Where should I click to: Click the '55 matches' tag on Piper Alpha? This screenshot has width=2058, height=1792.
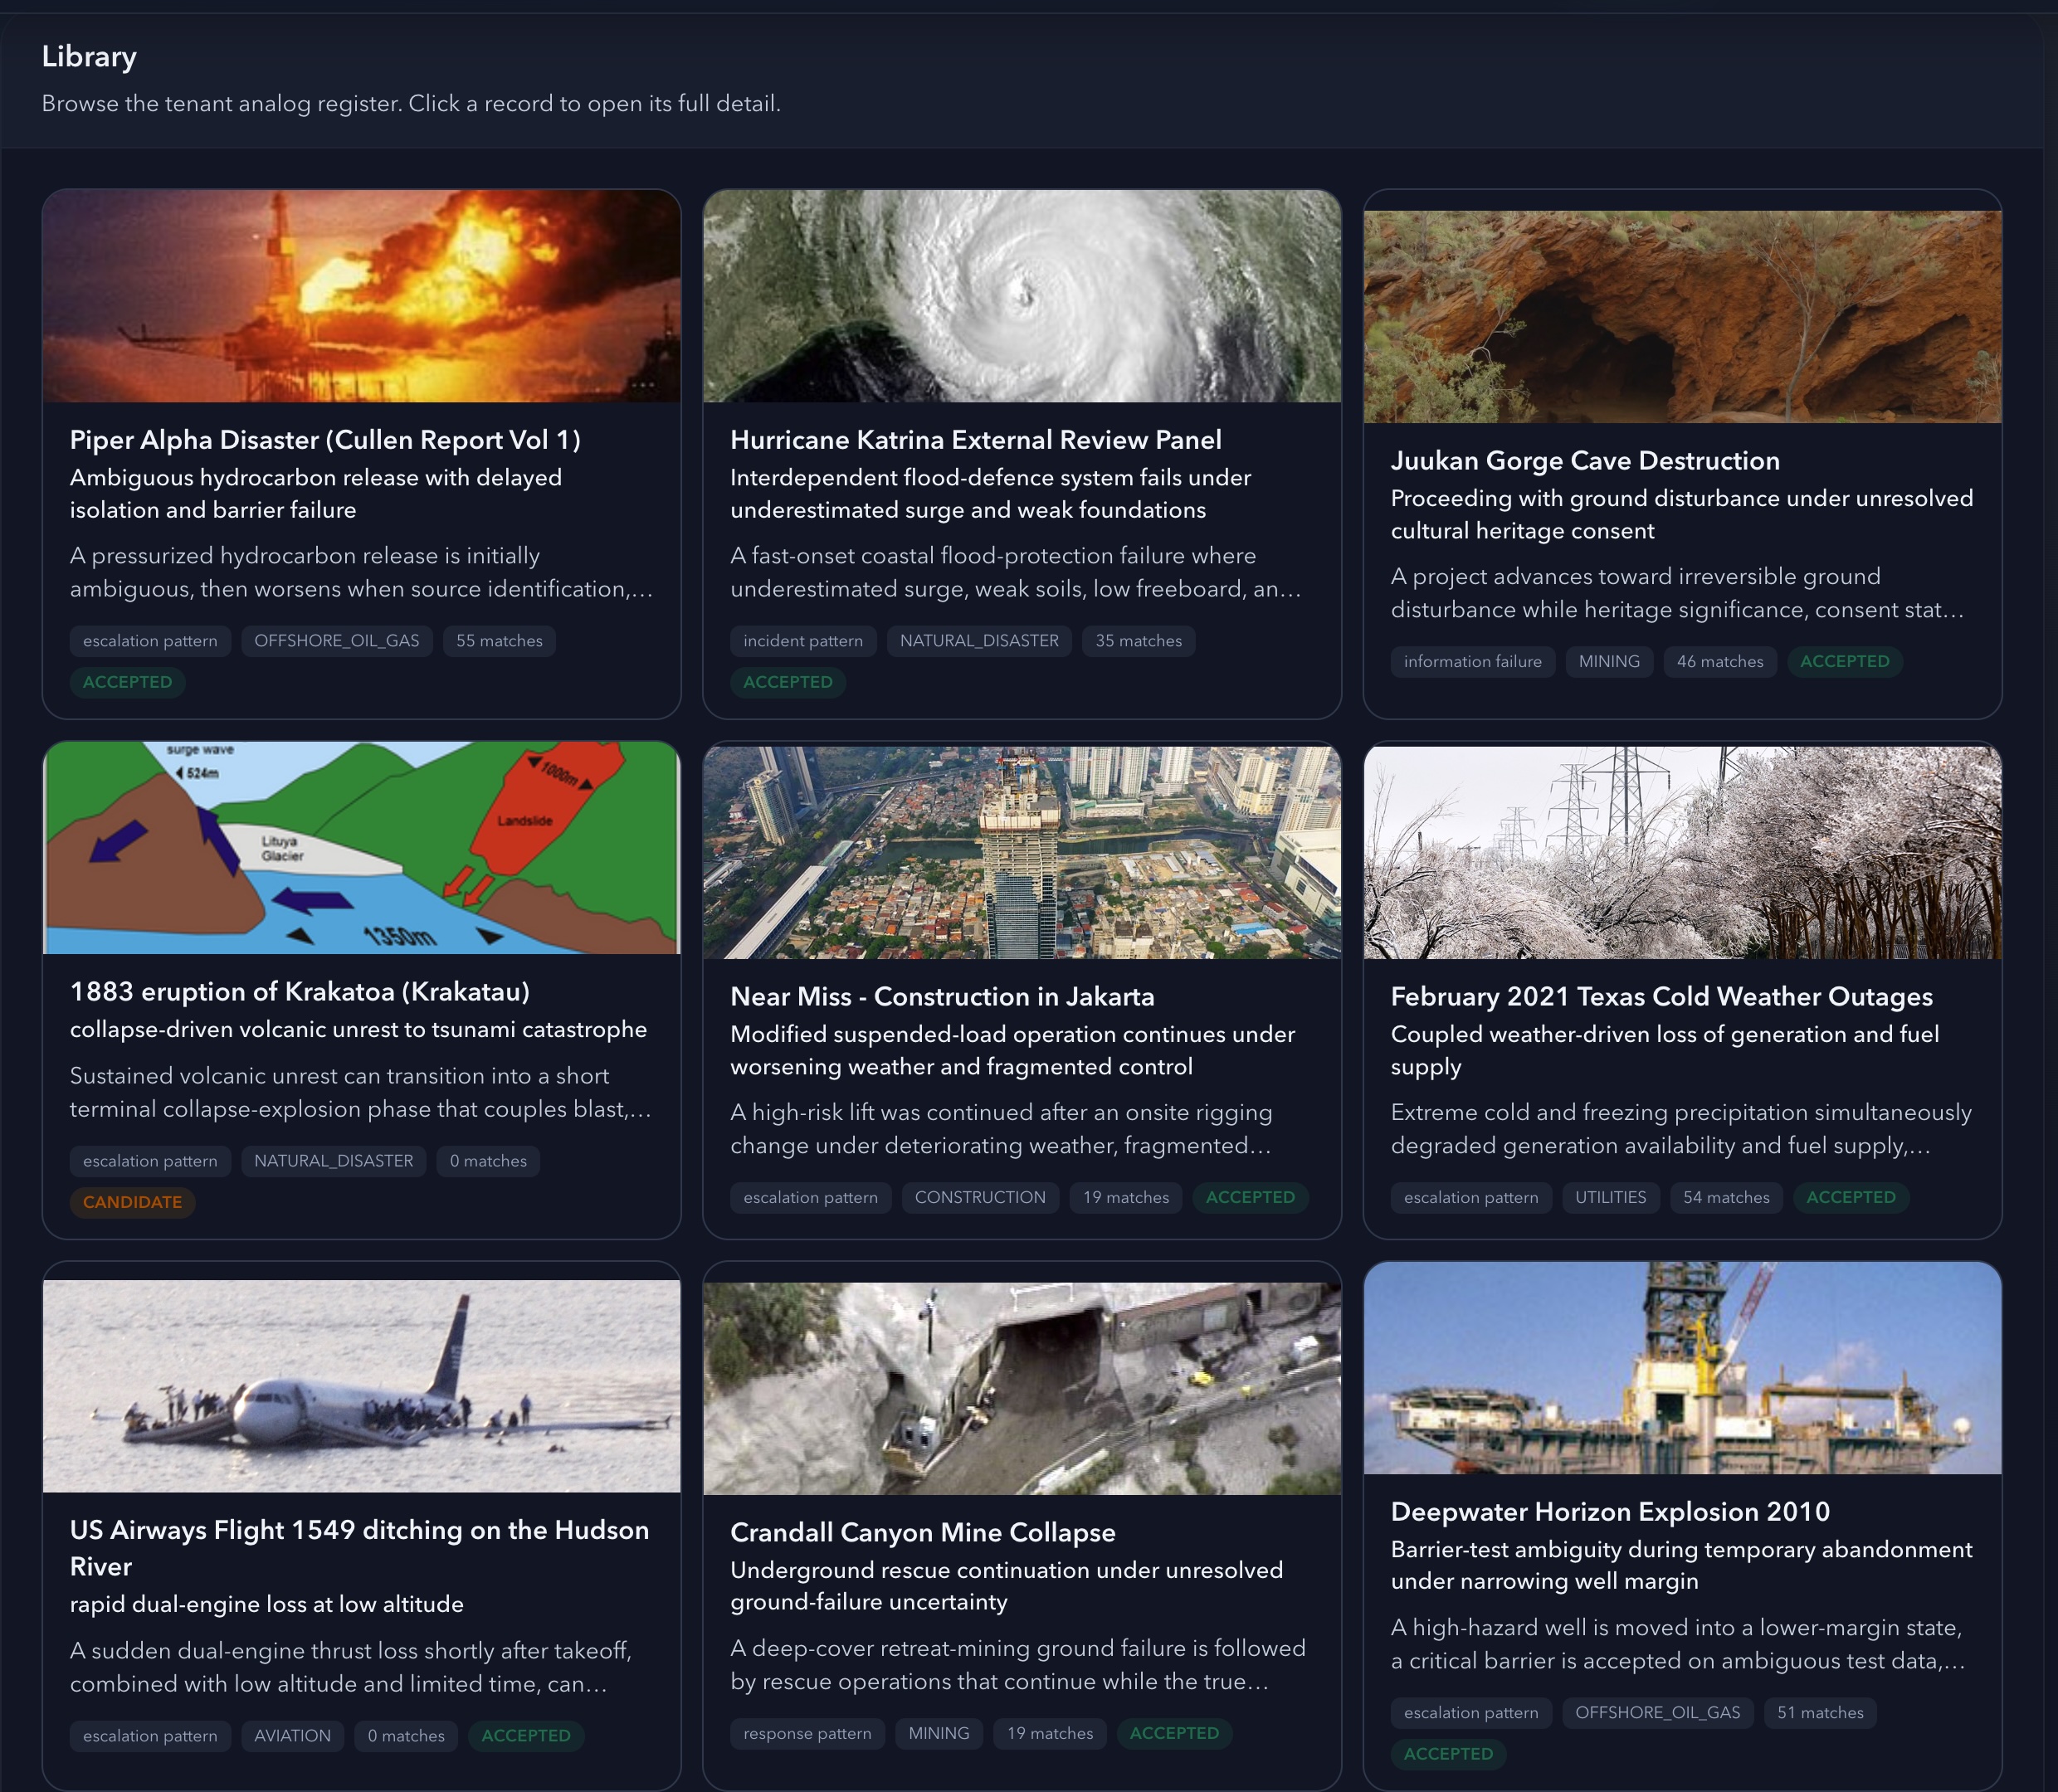499,642
